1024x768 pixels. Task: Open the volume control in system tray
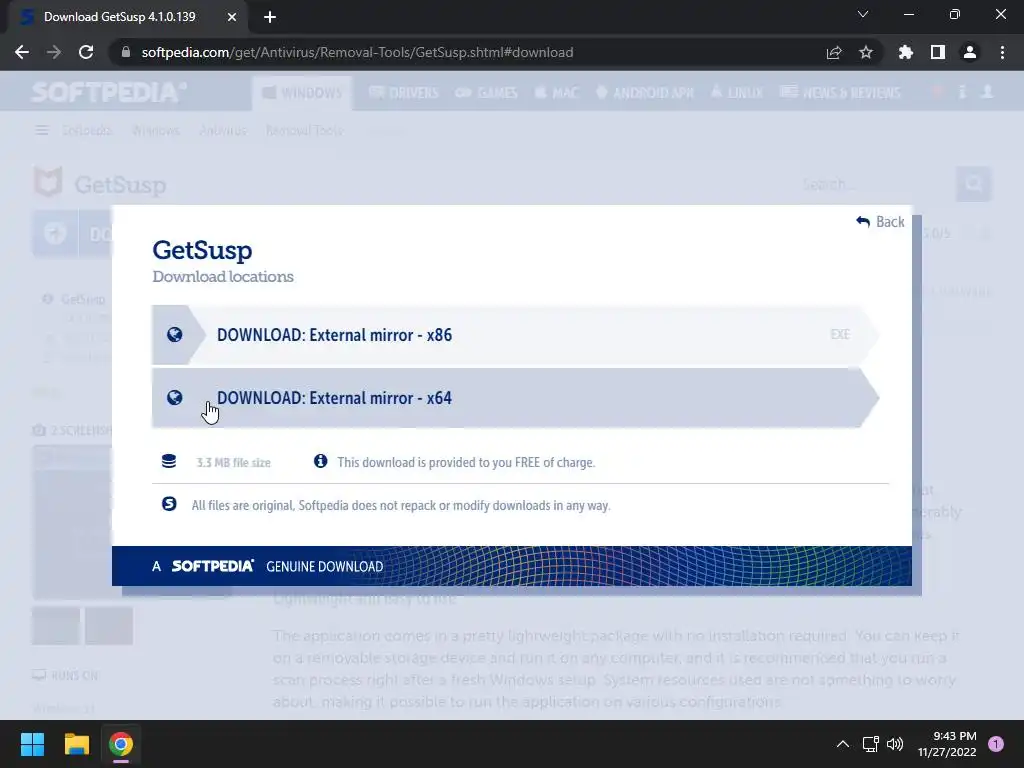[x=895, y=744]
